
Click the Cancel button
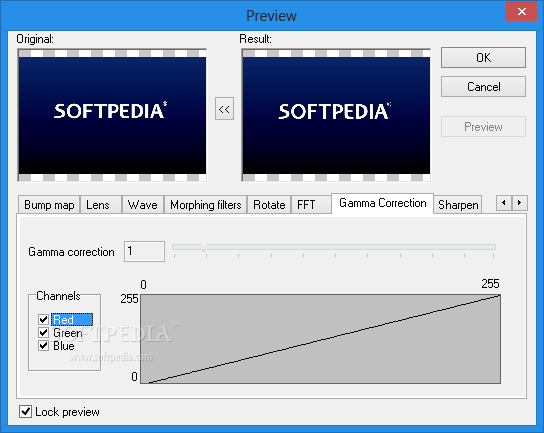(483, 86)
